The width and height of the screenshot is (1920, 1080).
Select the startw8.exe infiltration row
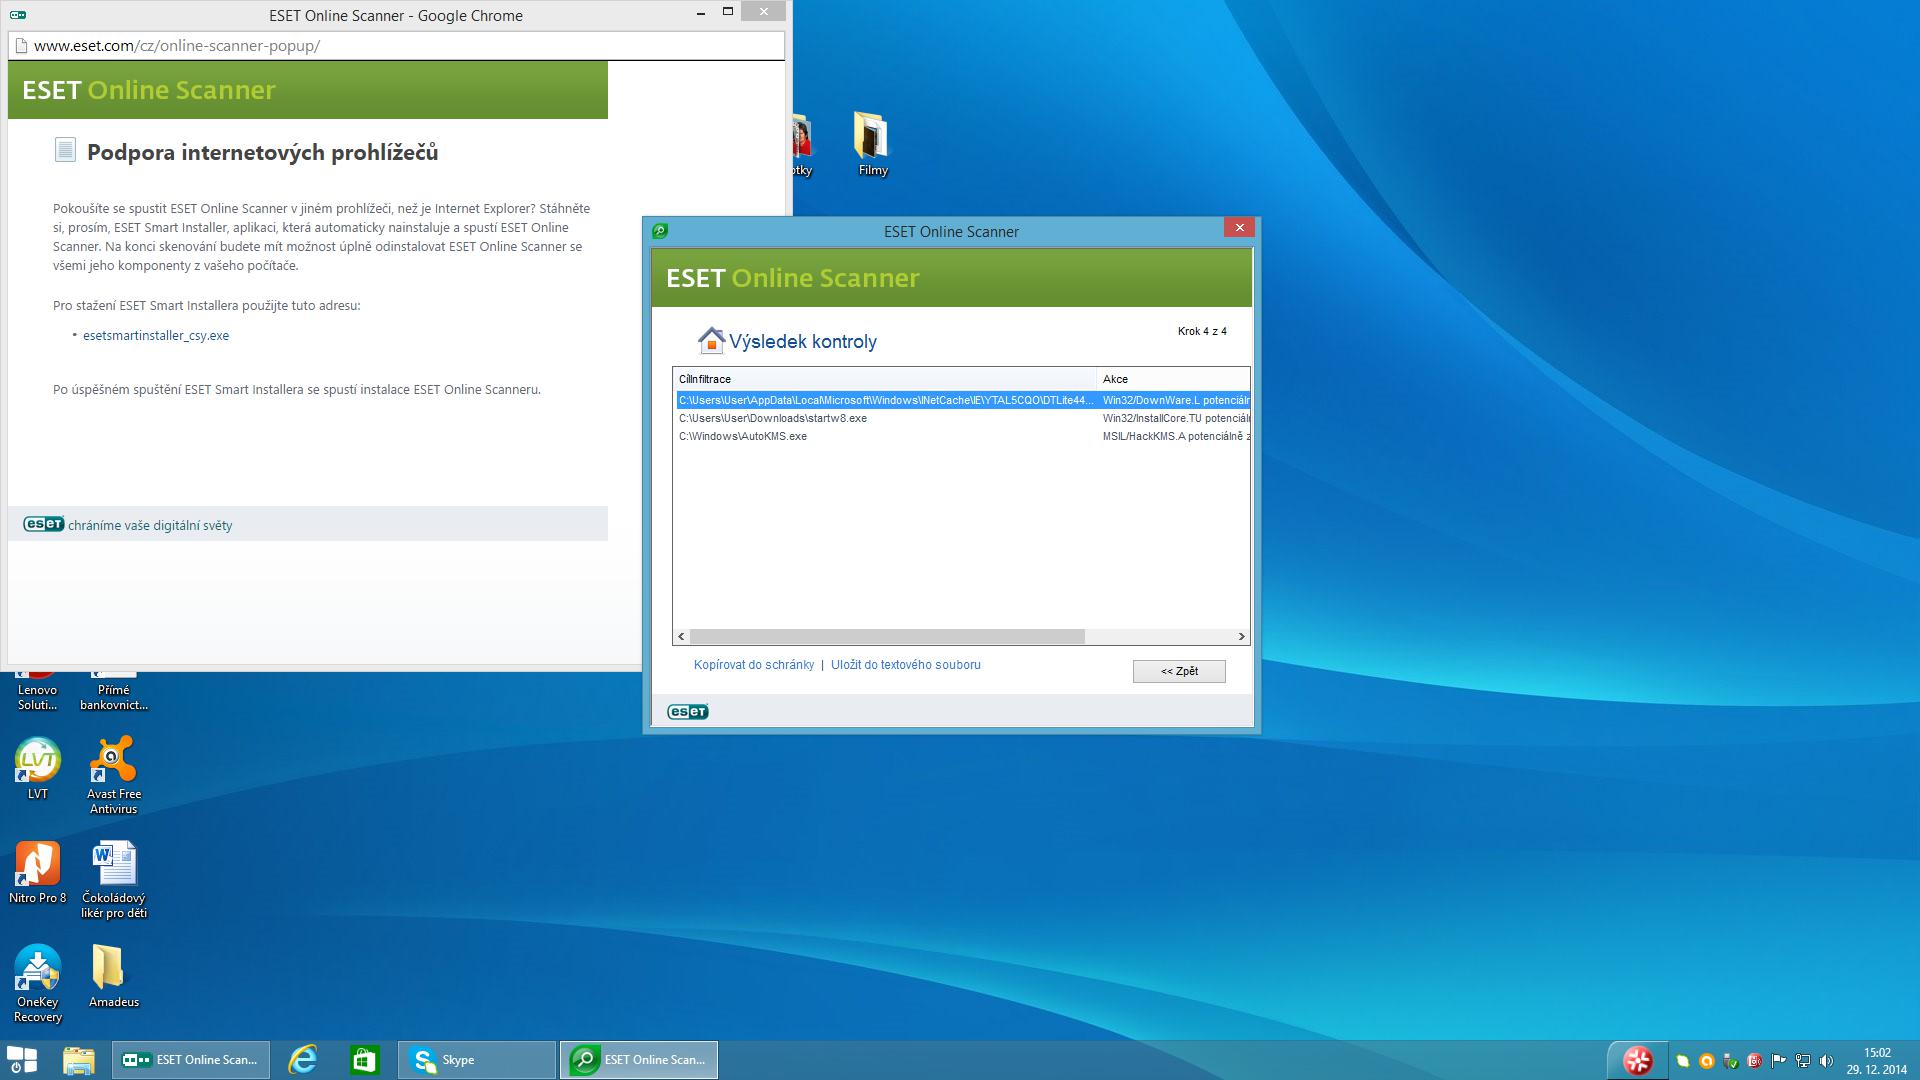pos(773,419)
